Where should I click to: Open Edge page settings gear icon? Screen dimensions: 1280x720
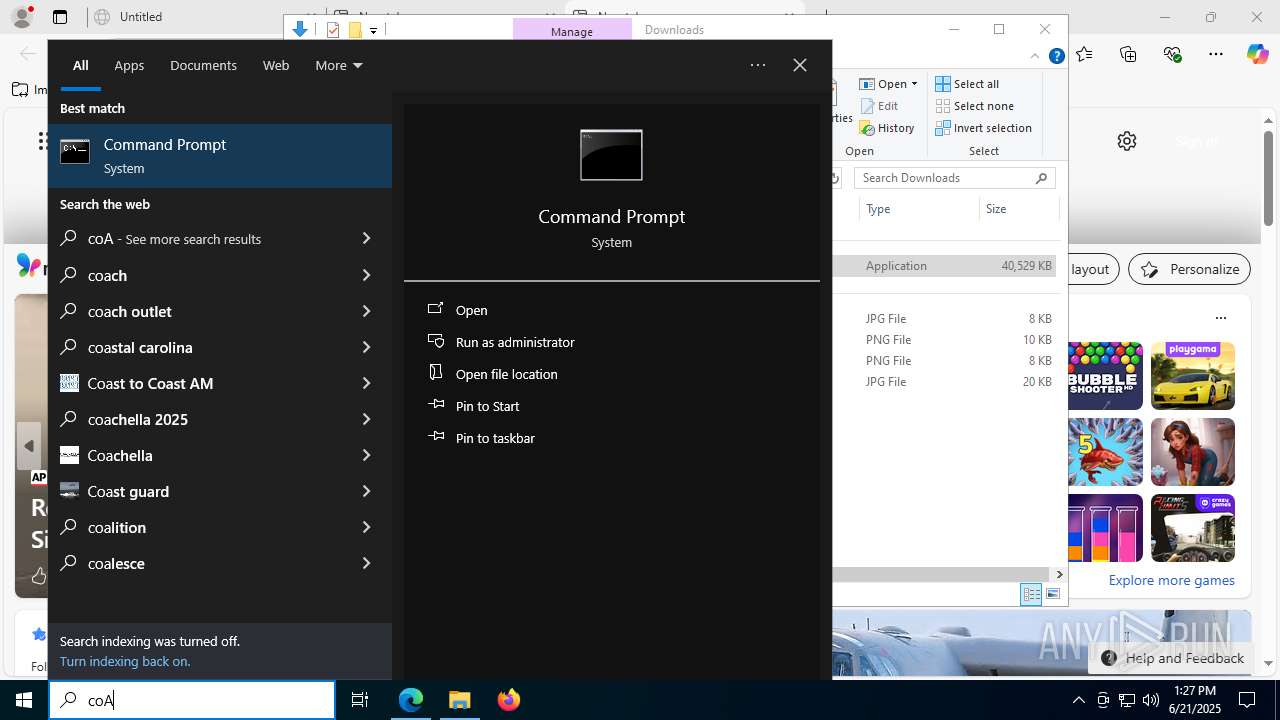(x=1127, y=141)
